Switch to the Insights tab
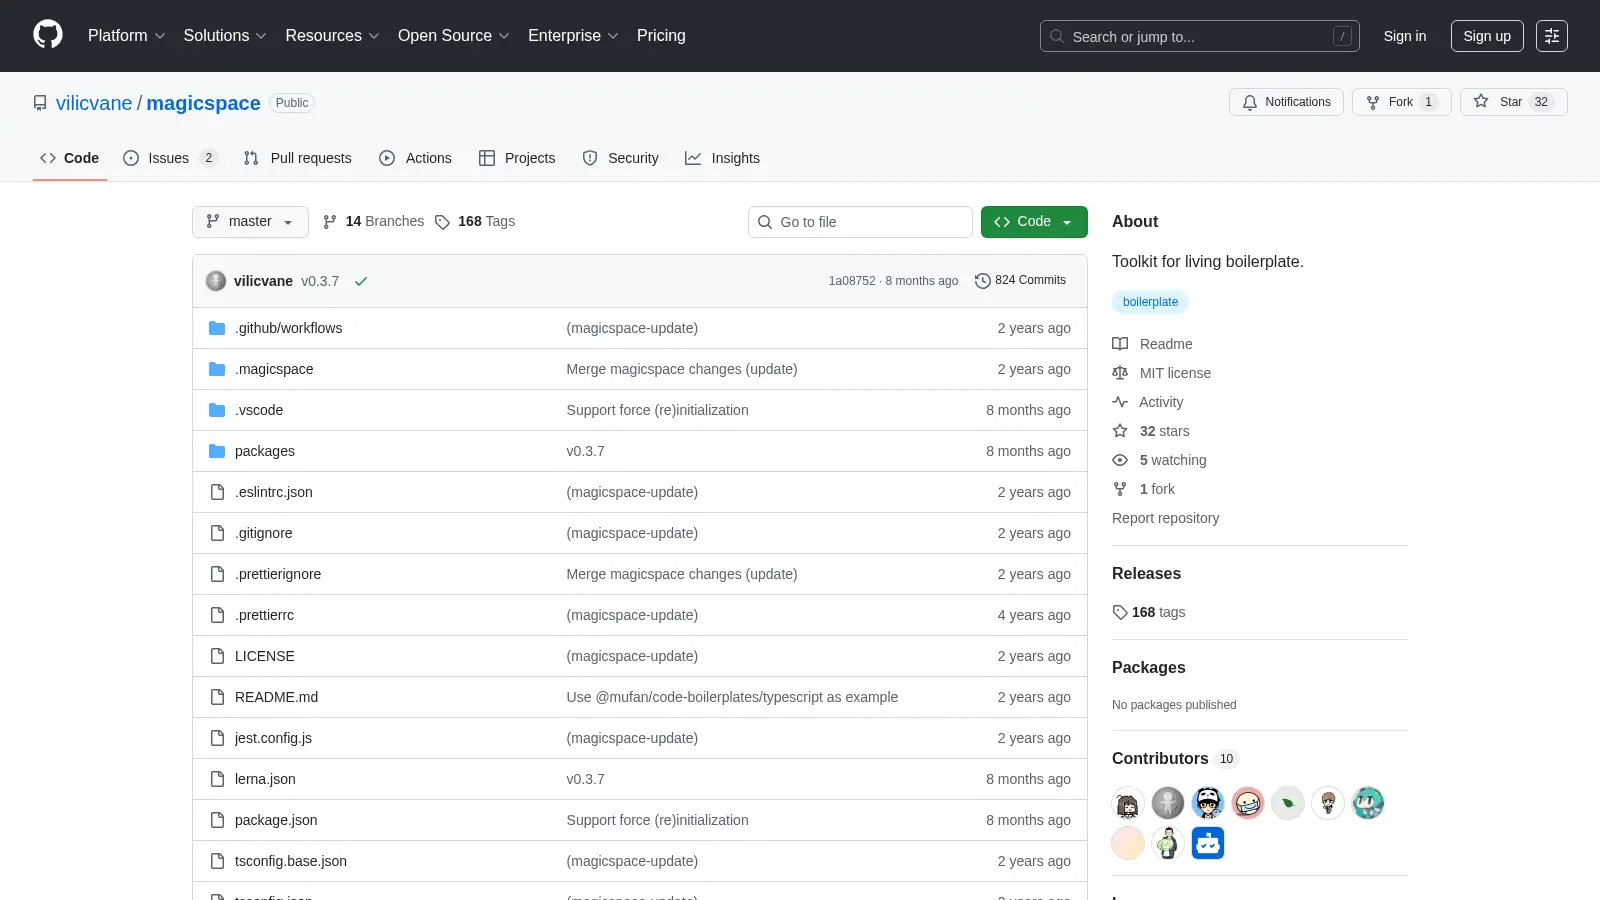 coord(722,158)
